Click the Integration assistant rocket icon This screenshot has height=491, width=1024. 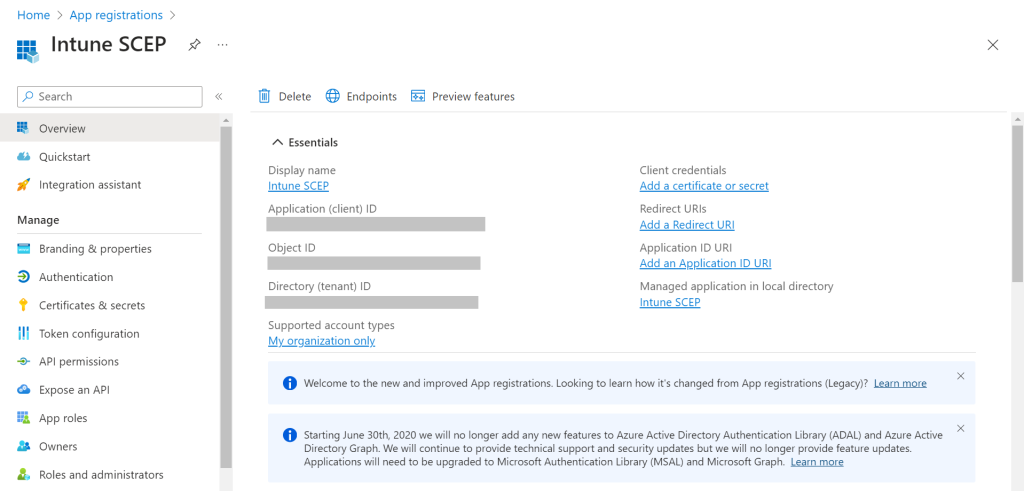24,185
